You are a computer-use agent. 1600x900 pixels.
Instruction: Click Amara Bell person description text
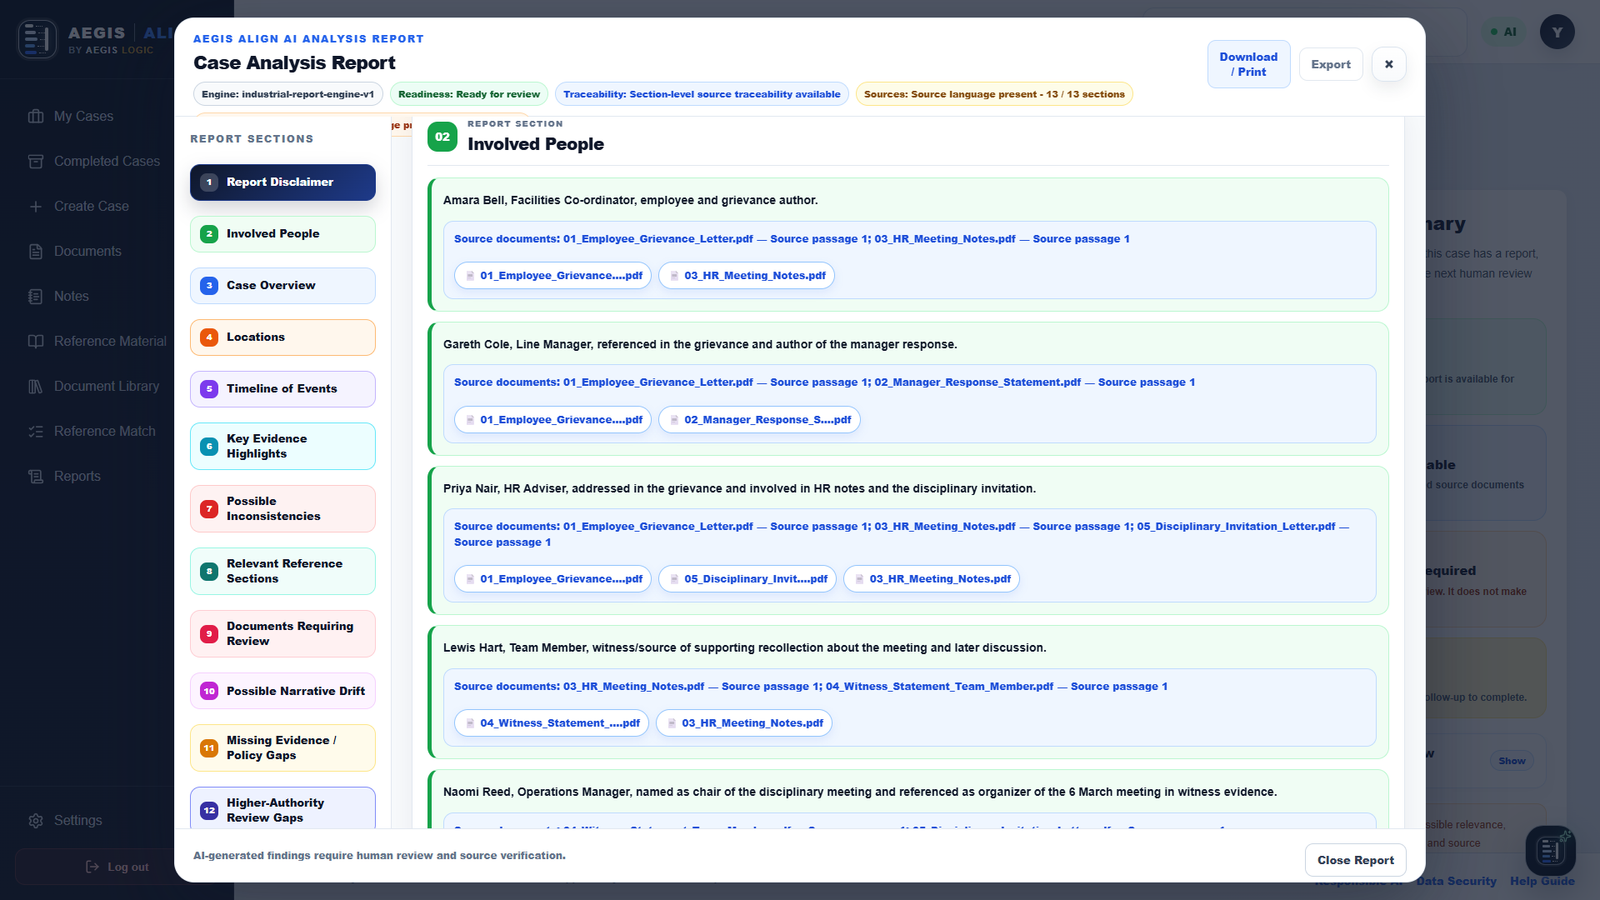[630, 200]
